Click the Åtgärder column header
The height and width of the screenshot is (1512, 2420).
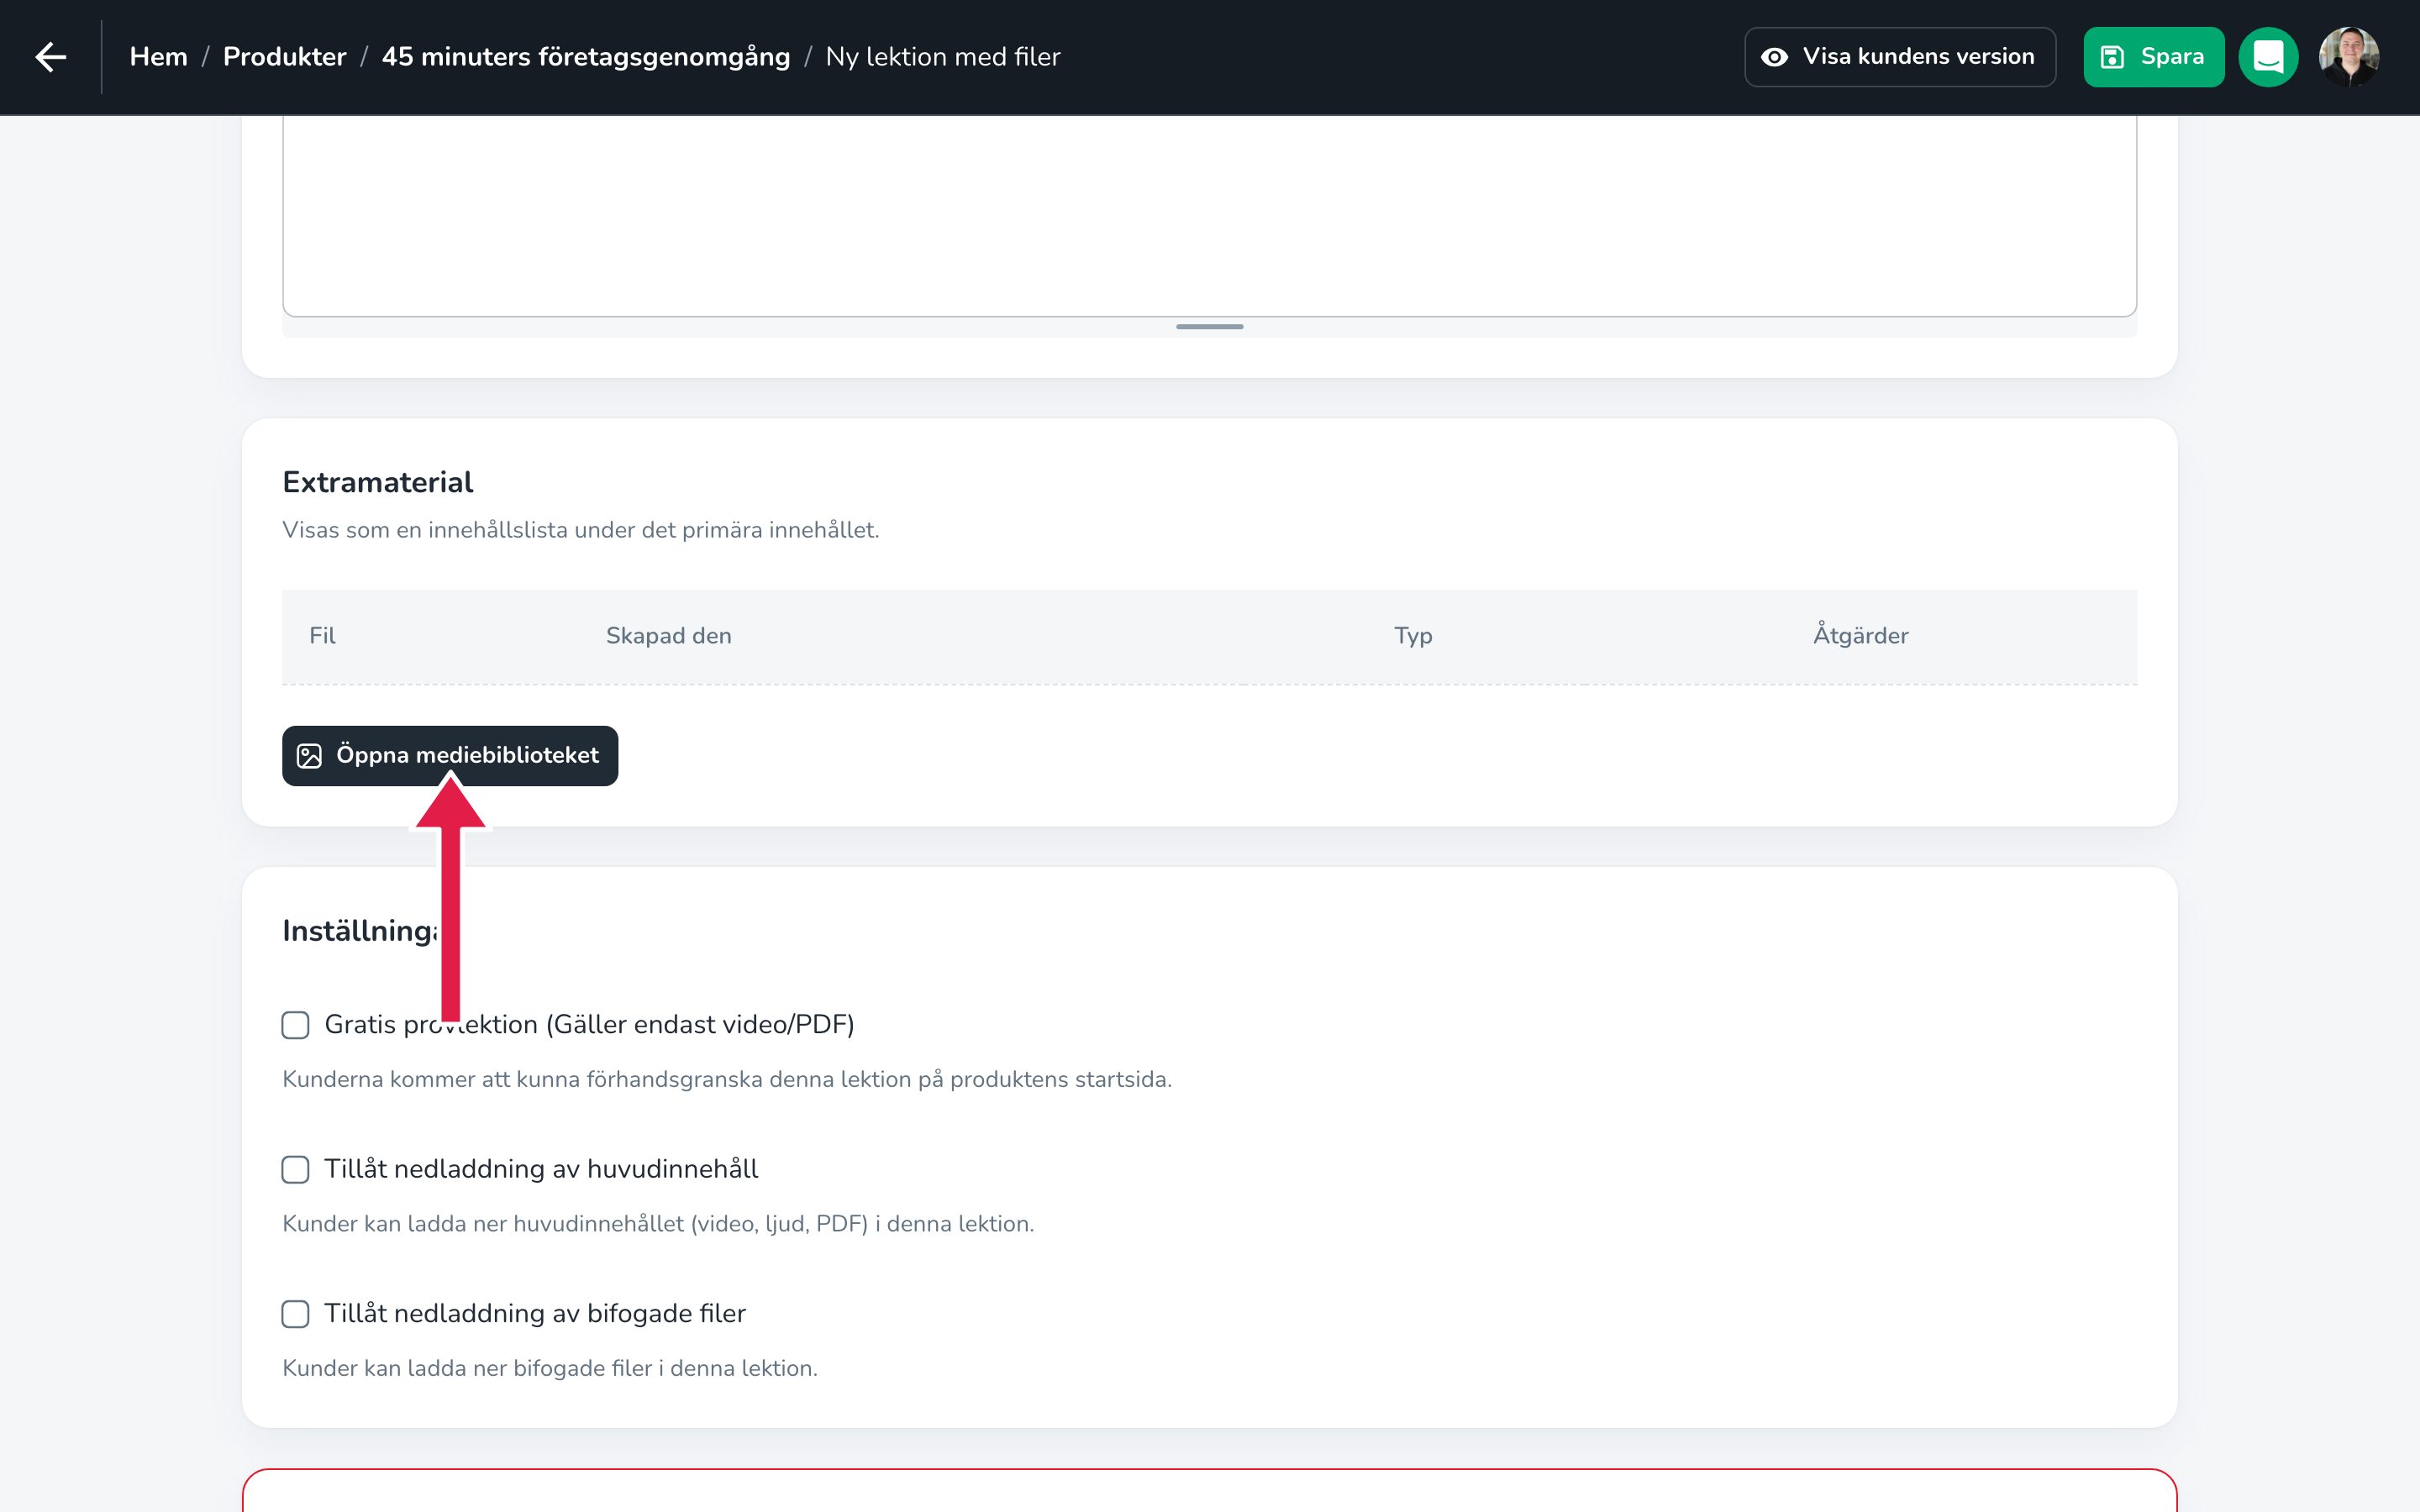click(1860, 634)
